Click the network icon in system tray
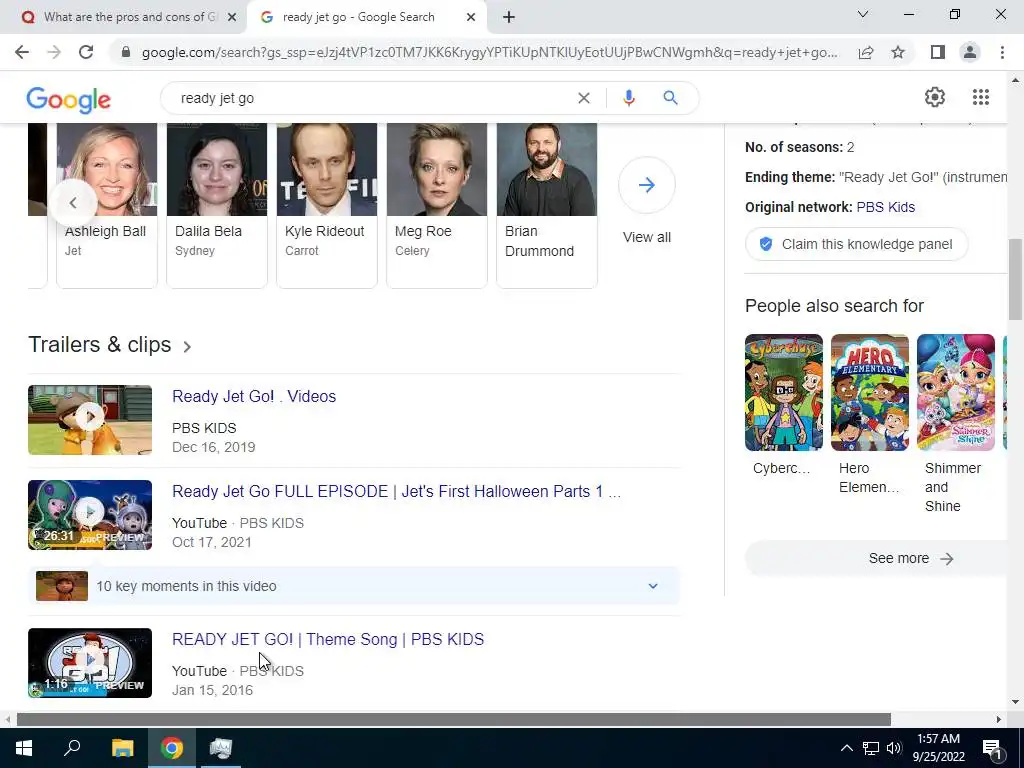Viewport: 1024px width, 768px height. click(871, 748)
